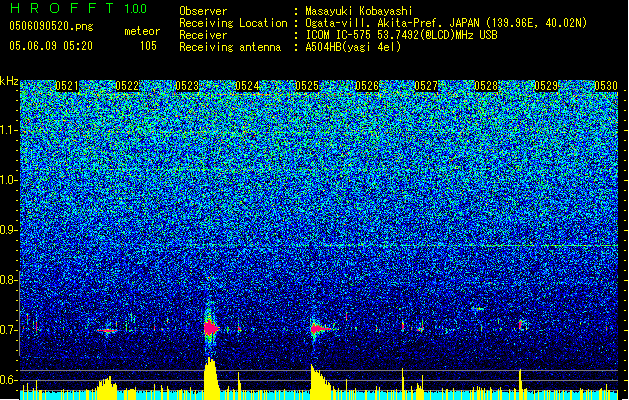Click the 0525 time marker
Image resolution: width=629 pixels, height=400 pixels.
(x=307, y=86)
